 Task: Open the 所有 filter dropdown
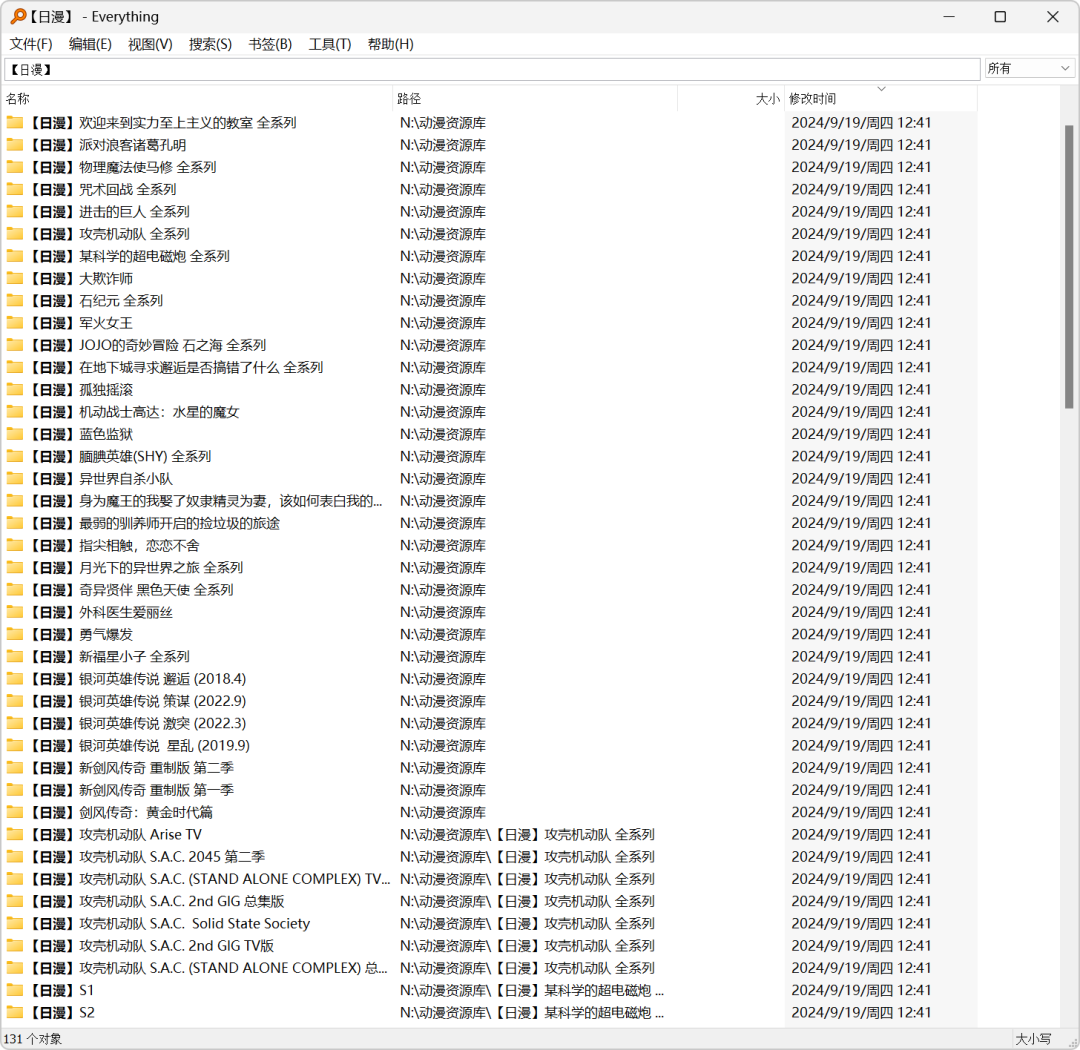click(1029, 68)
